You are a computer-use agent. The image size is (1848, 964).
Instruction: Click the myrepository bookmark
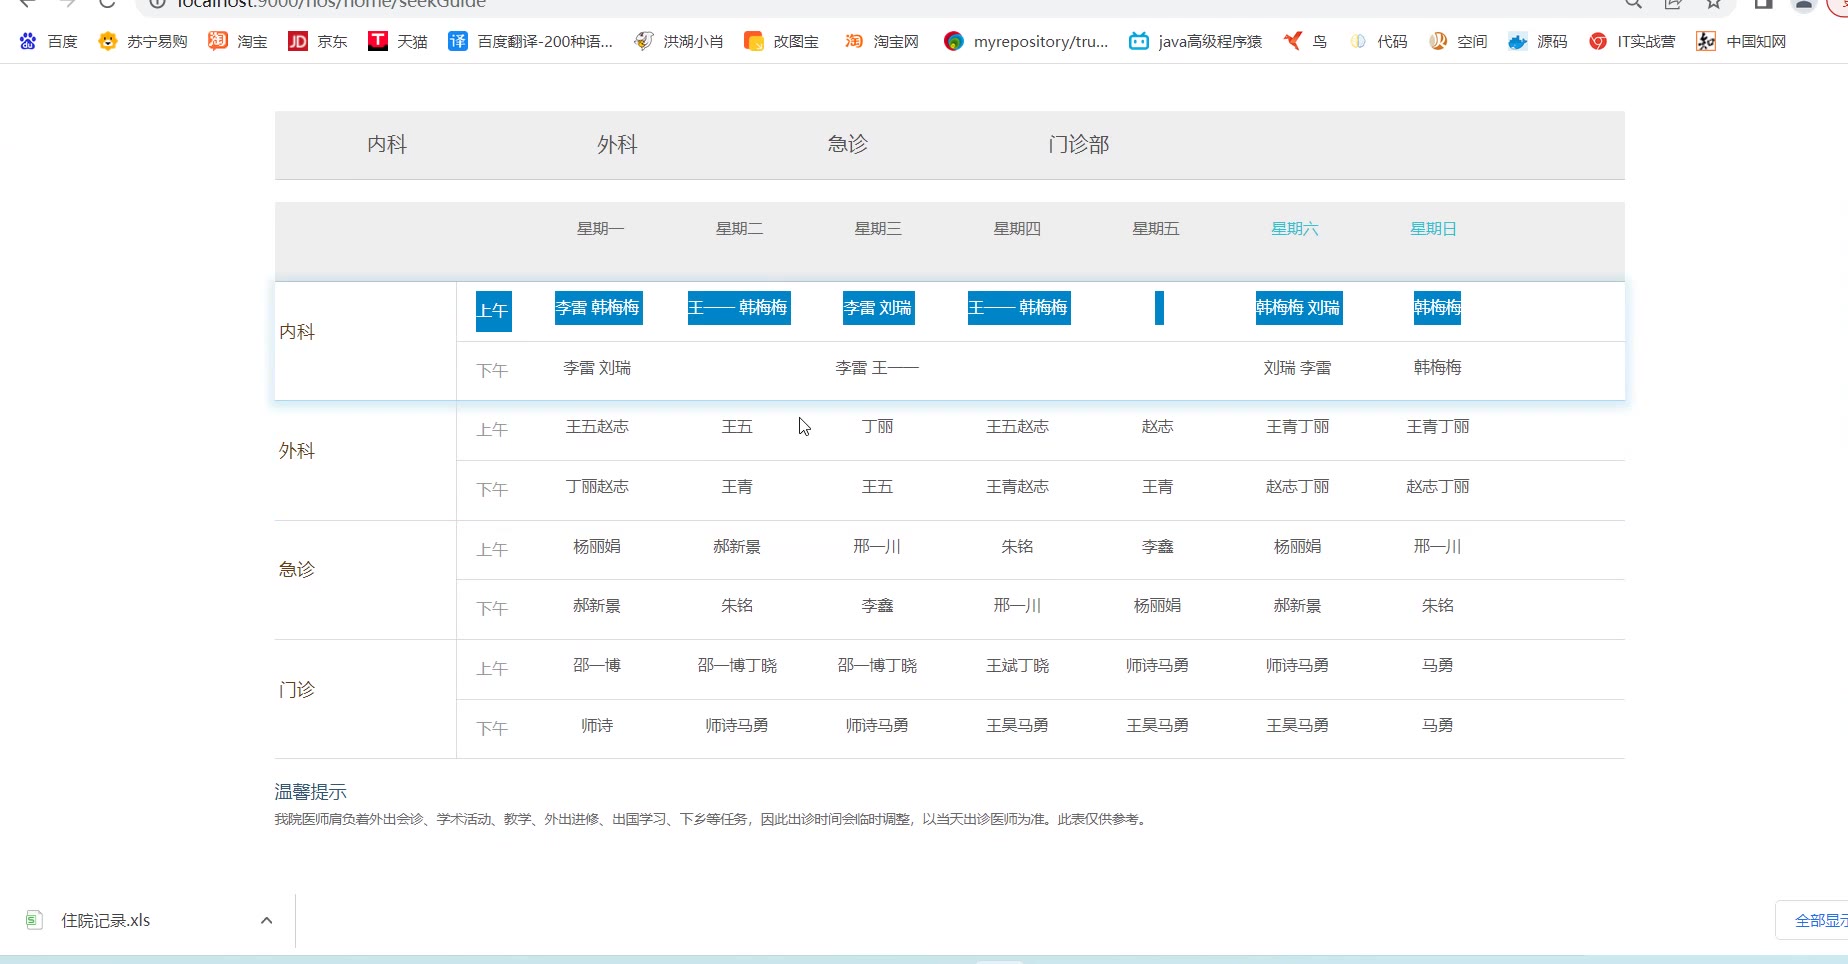(x=1026, y=41)
